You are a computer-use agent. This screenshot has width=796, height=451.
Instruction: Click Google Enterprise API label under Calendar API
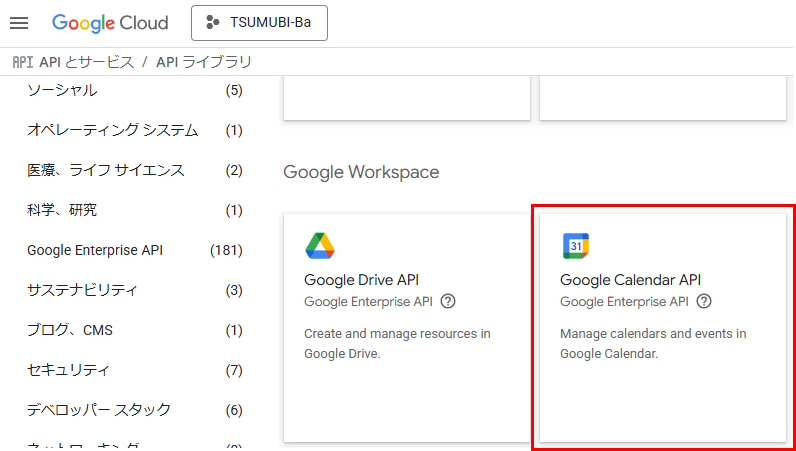coord(624,302)
